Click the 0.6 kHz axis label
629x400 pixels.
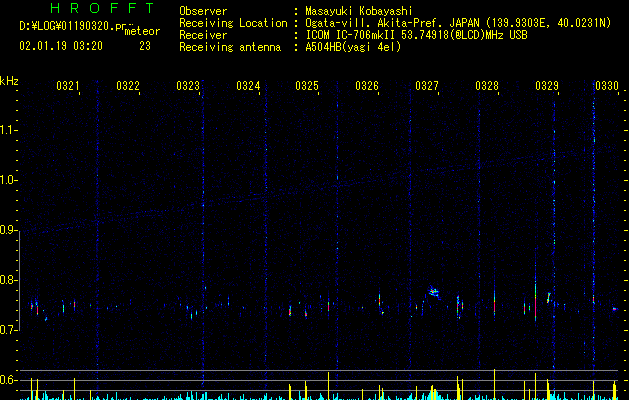pyautogui.click(x=7, y=380)
